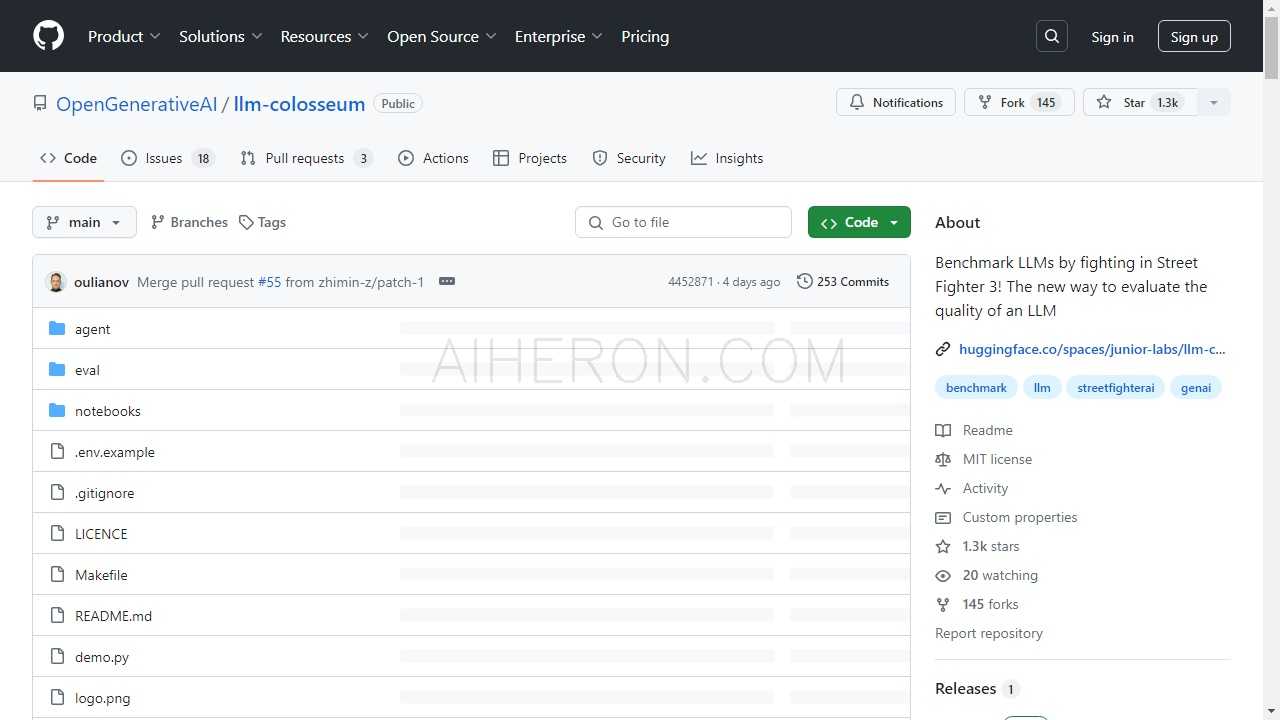Screen dimensions: 1280x720
Task: Click the notebooks folder icon
Action: click(x=57, y=411)
